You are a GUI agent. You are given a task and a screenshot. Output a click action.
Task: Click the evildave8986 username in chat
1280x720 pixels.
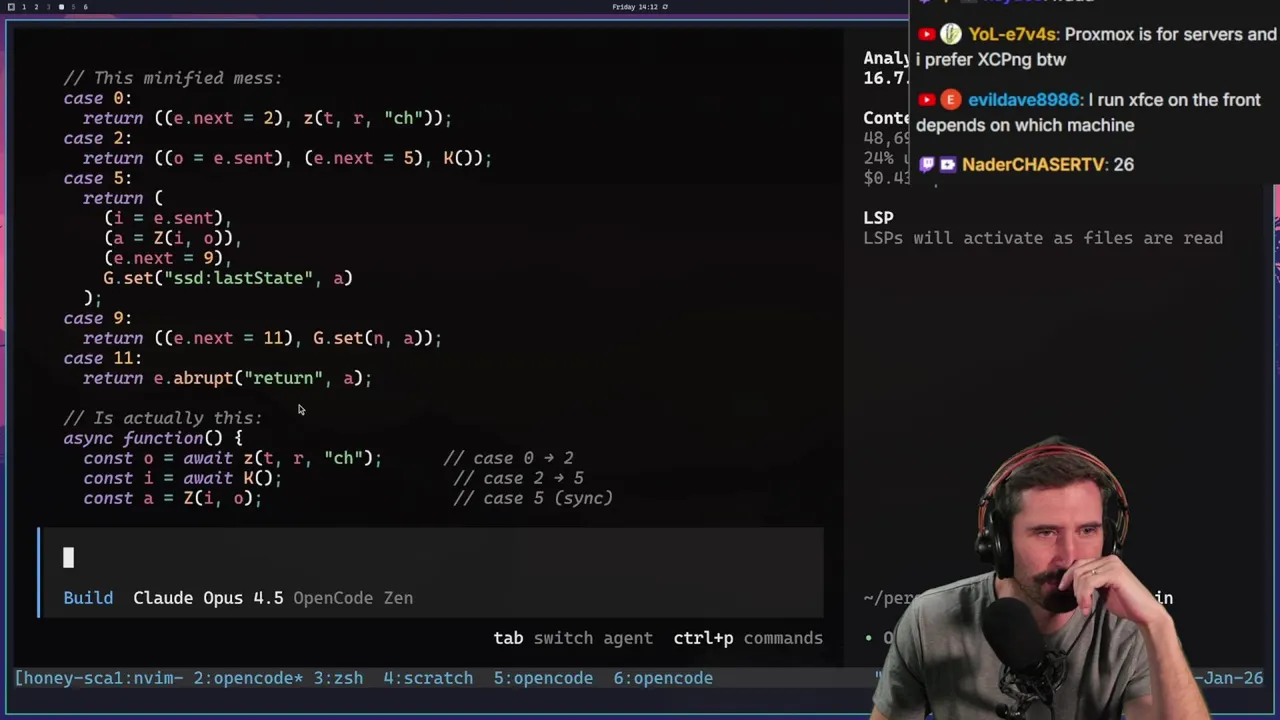[x=1025, y=100]
